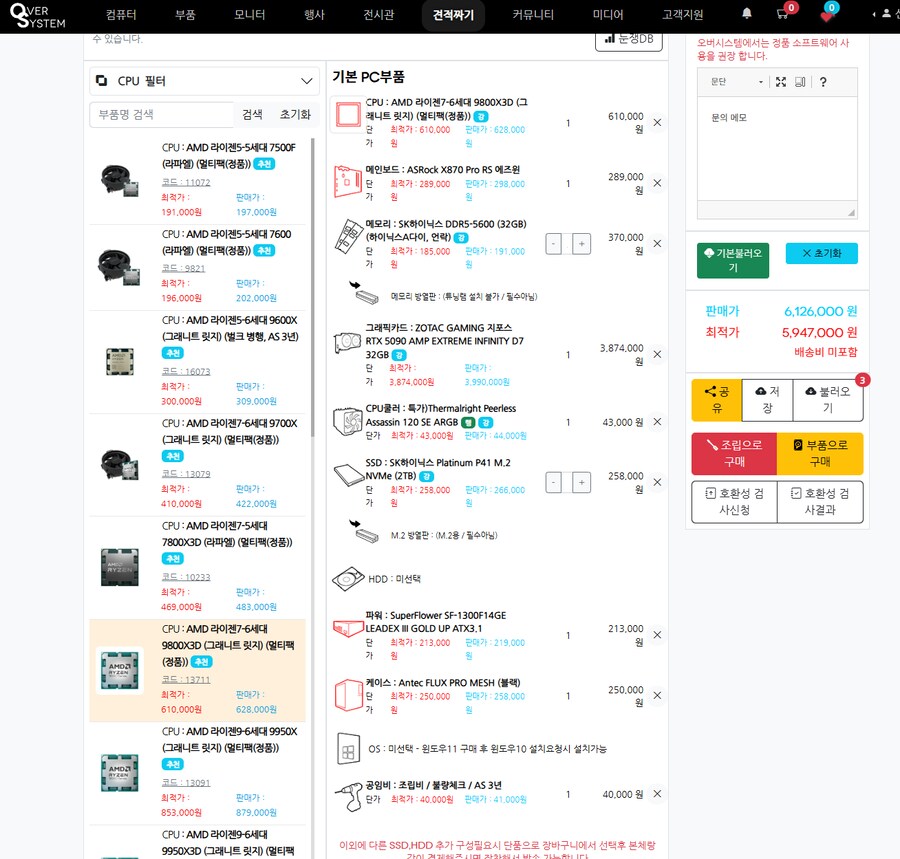Click the 조립으로 구매 button
This screenshot has width=900, height=859.
[x=734, y=453]
